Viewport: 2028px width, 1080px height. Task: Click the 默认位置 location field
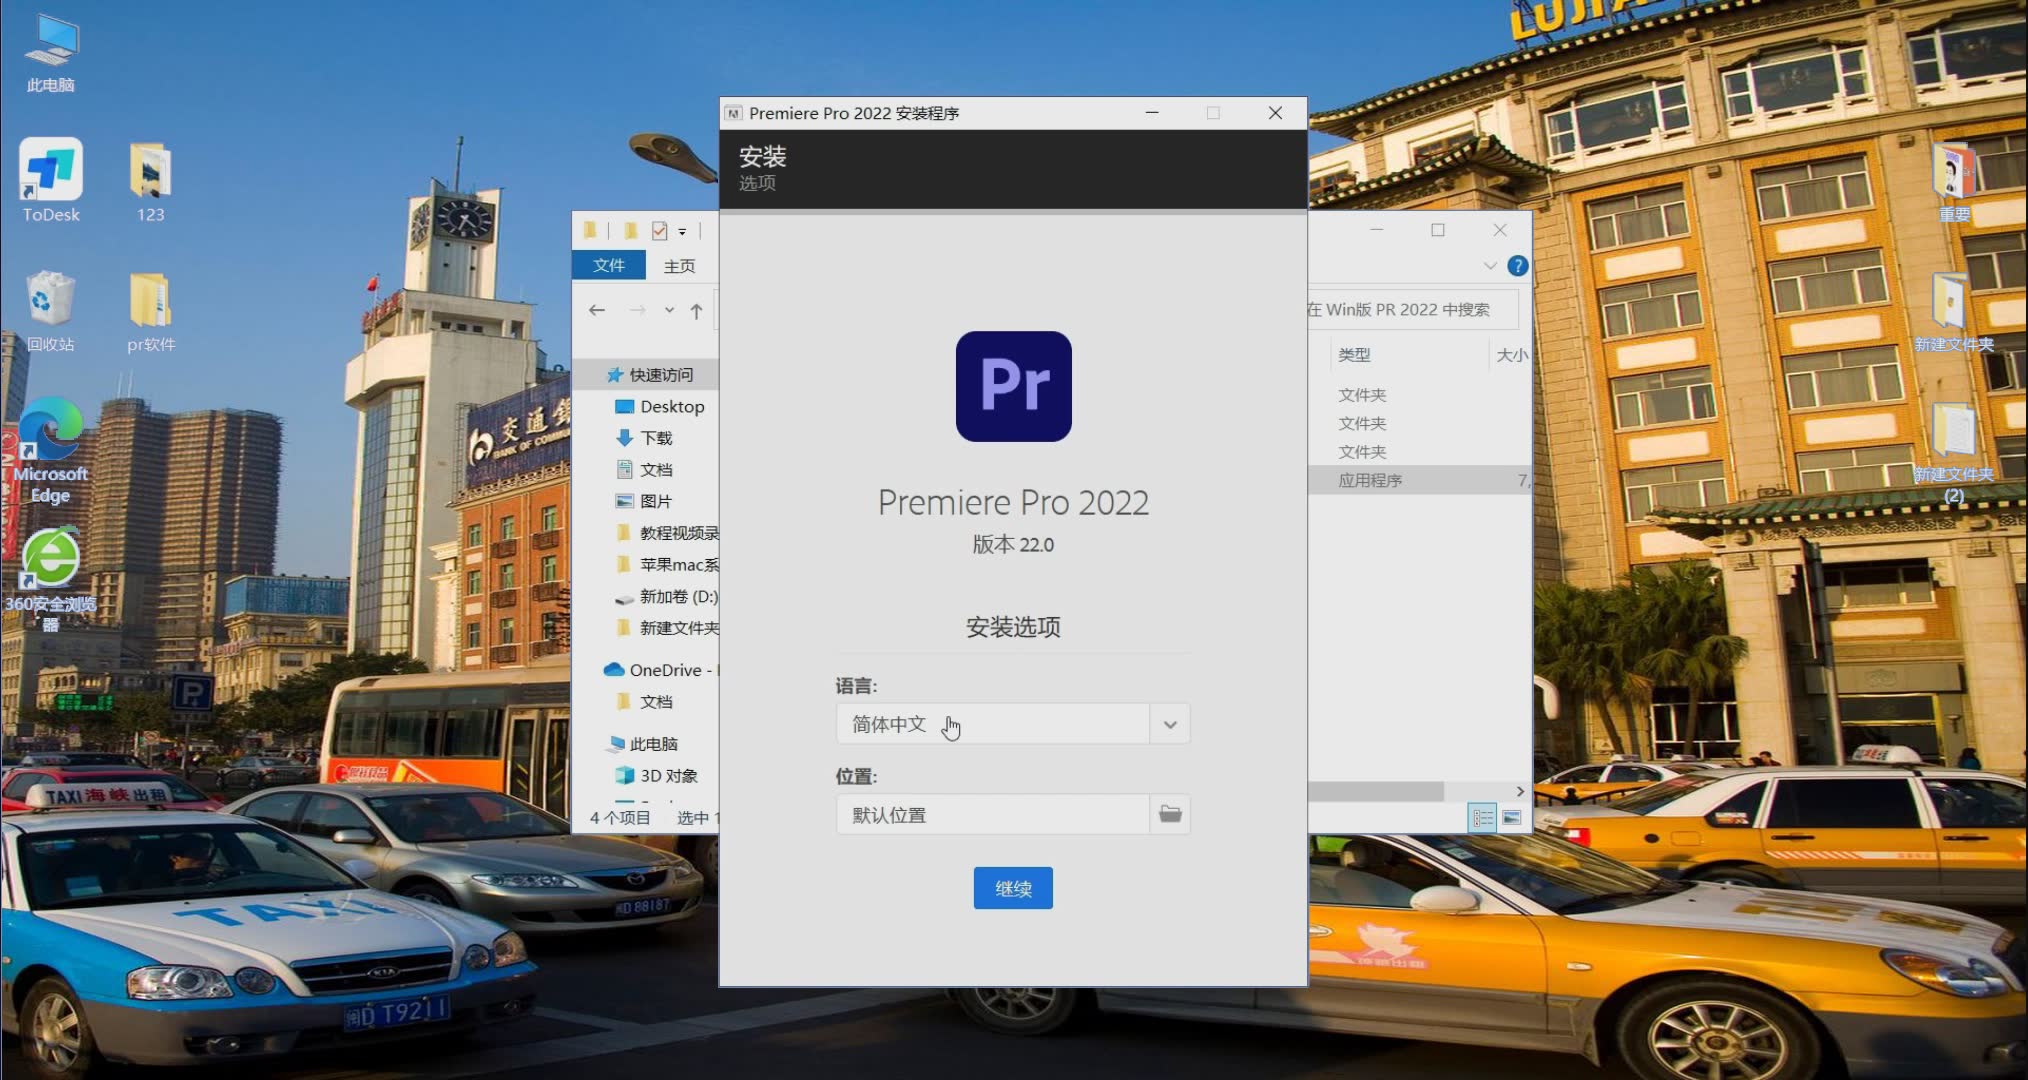coord(993,814)
